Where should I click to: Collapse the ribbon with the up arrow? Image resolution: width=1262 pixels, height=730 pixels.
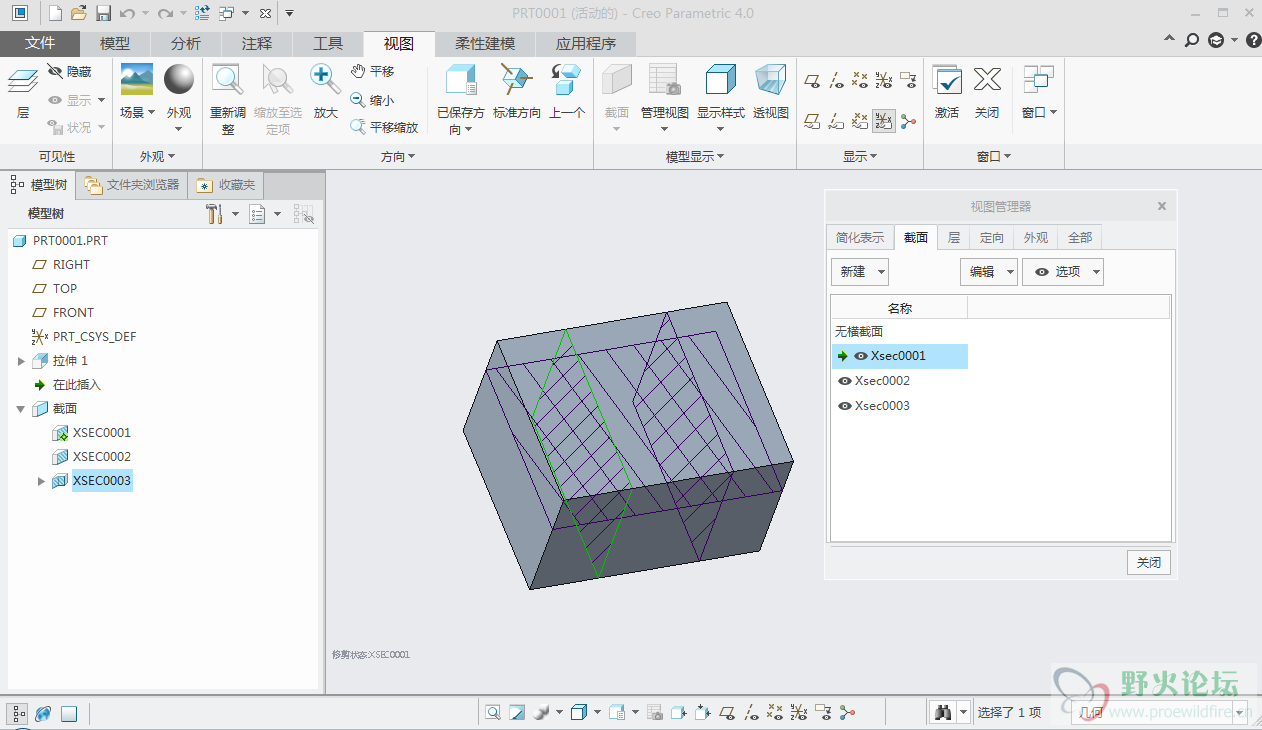tap(1170, 40)
